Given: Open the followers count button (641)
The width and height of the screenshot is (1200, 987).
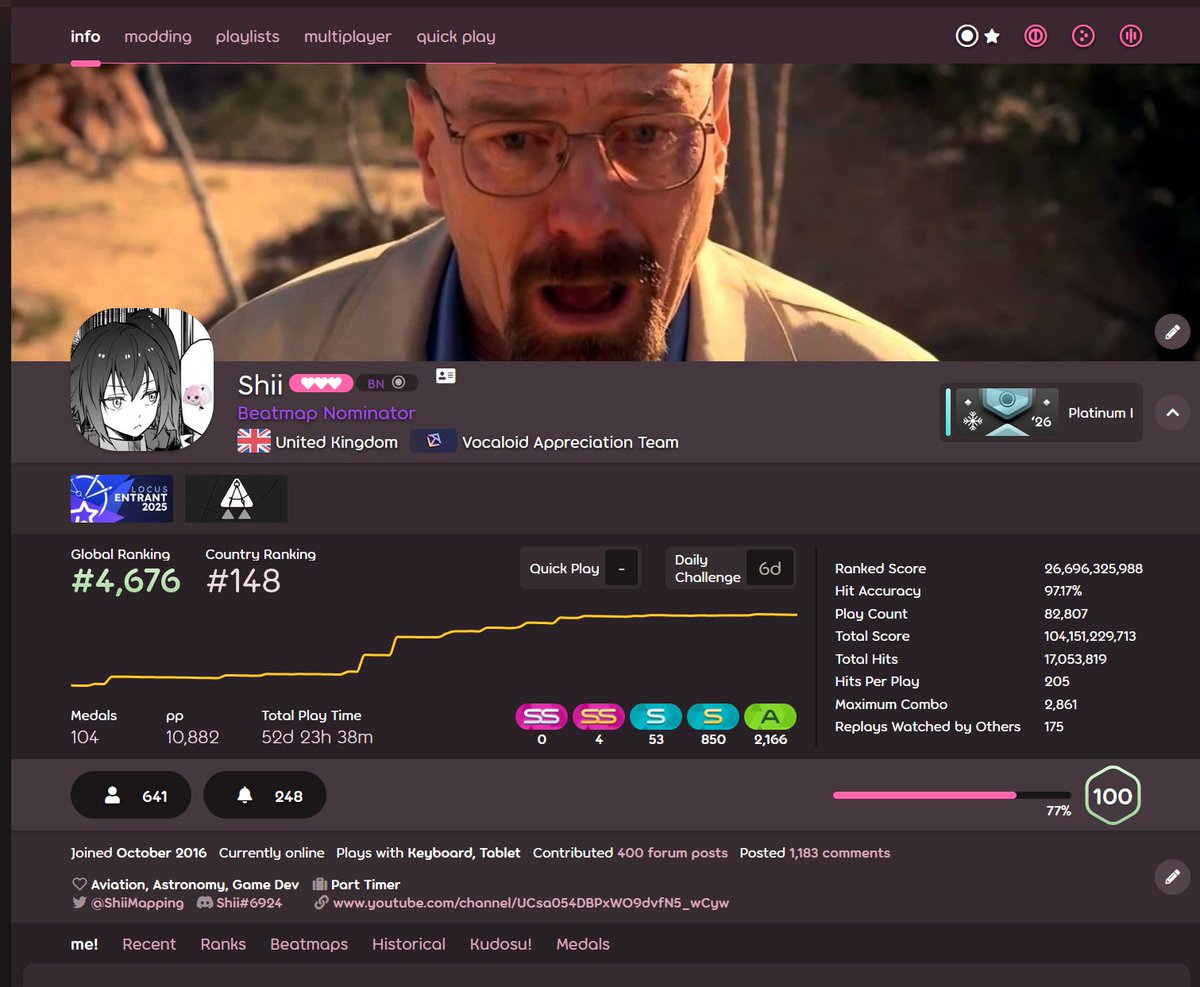Looking at the screenshot, I should pyautogui.click(x=131, y=795).
